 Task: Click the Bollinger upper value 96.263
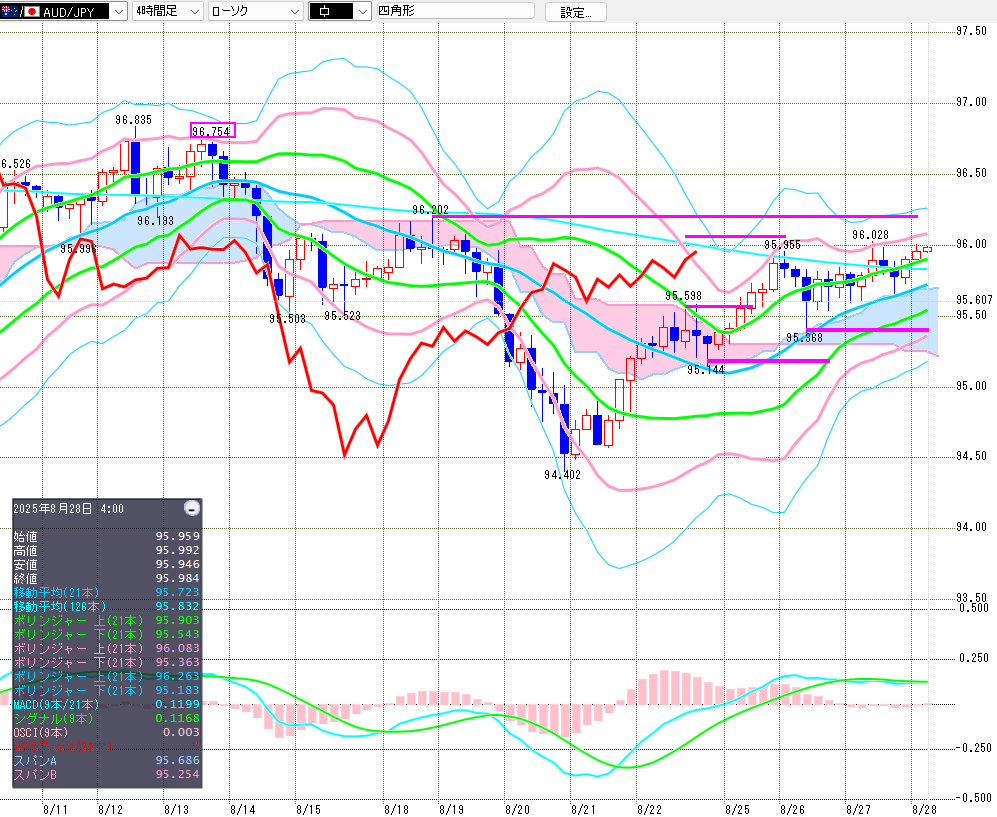(177, 676)
